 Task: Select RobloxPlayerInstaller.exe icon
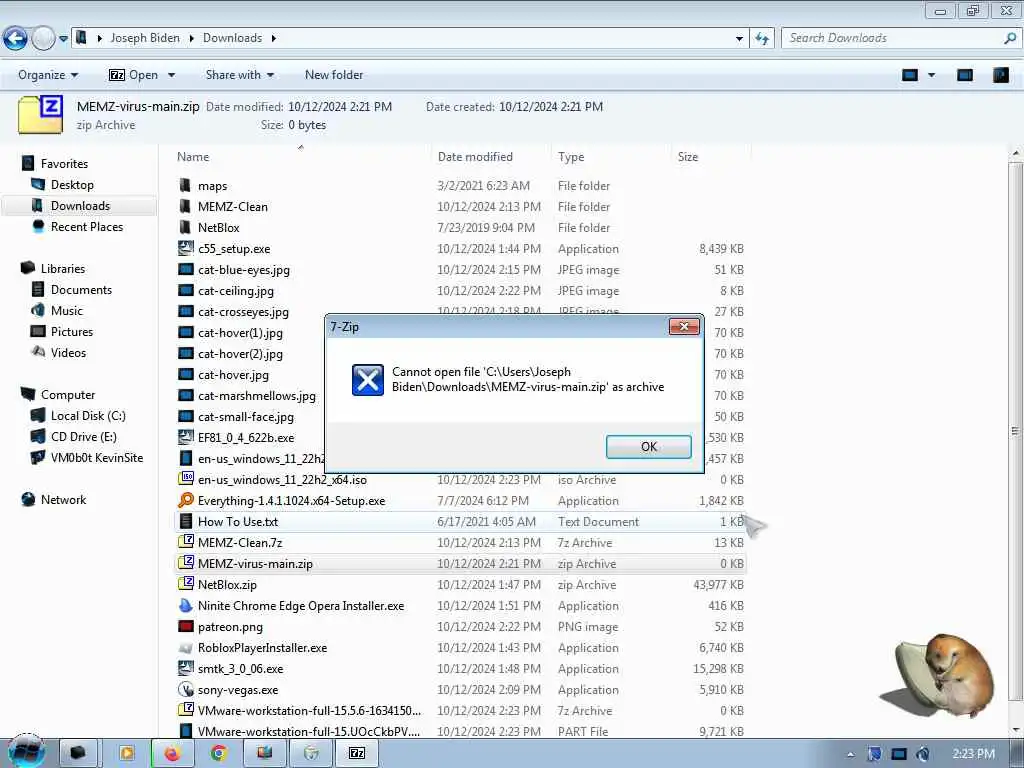tap(185, 647)
